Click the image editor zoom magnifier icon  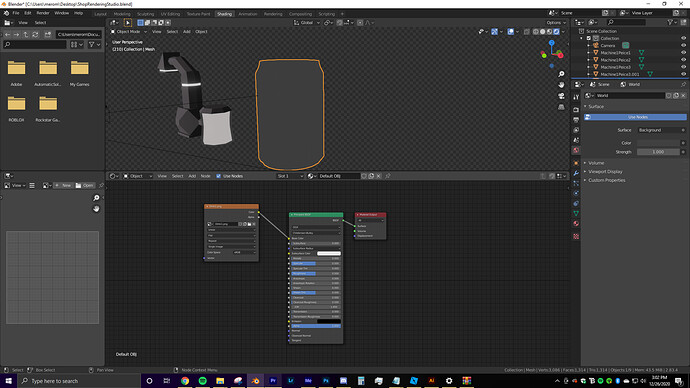(96, 198)
